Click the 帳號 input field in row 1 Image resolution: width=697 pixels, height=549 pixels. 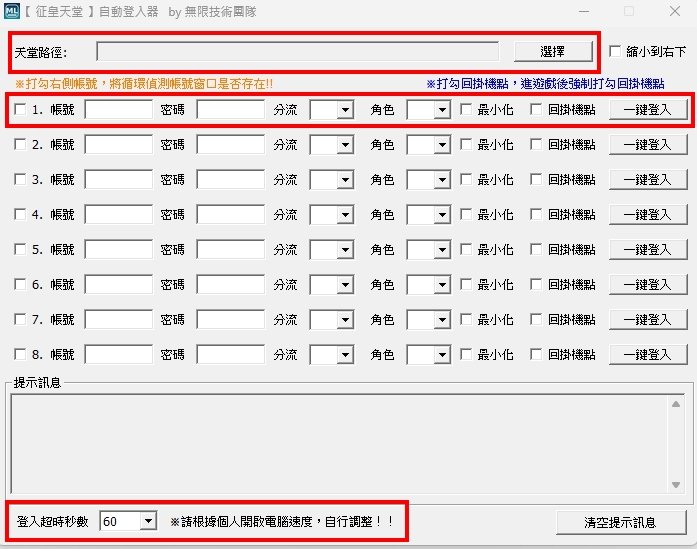point(119,110)
